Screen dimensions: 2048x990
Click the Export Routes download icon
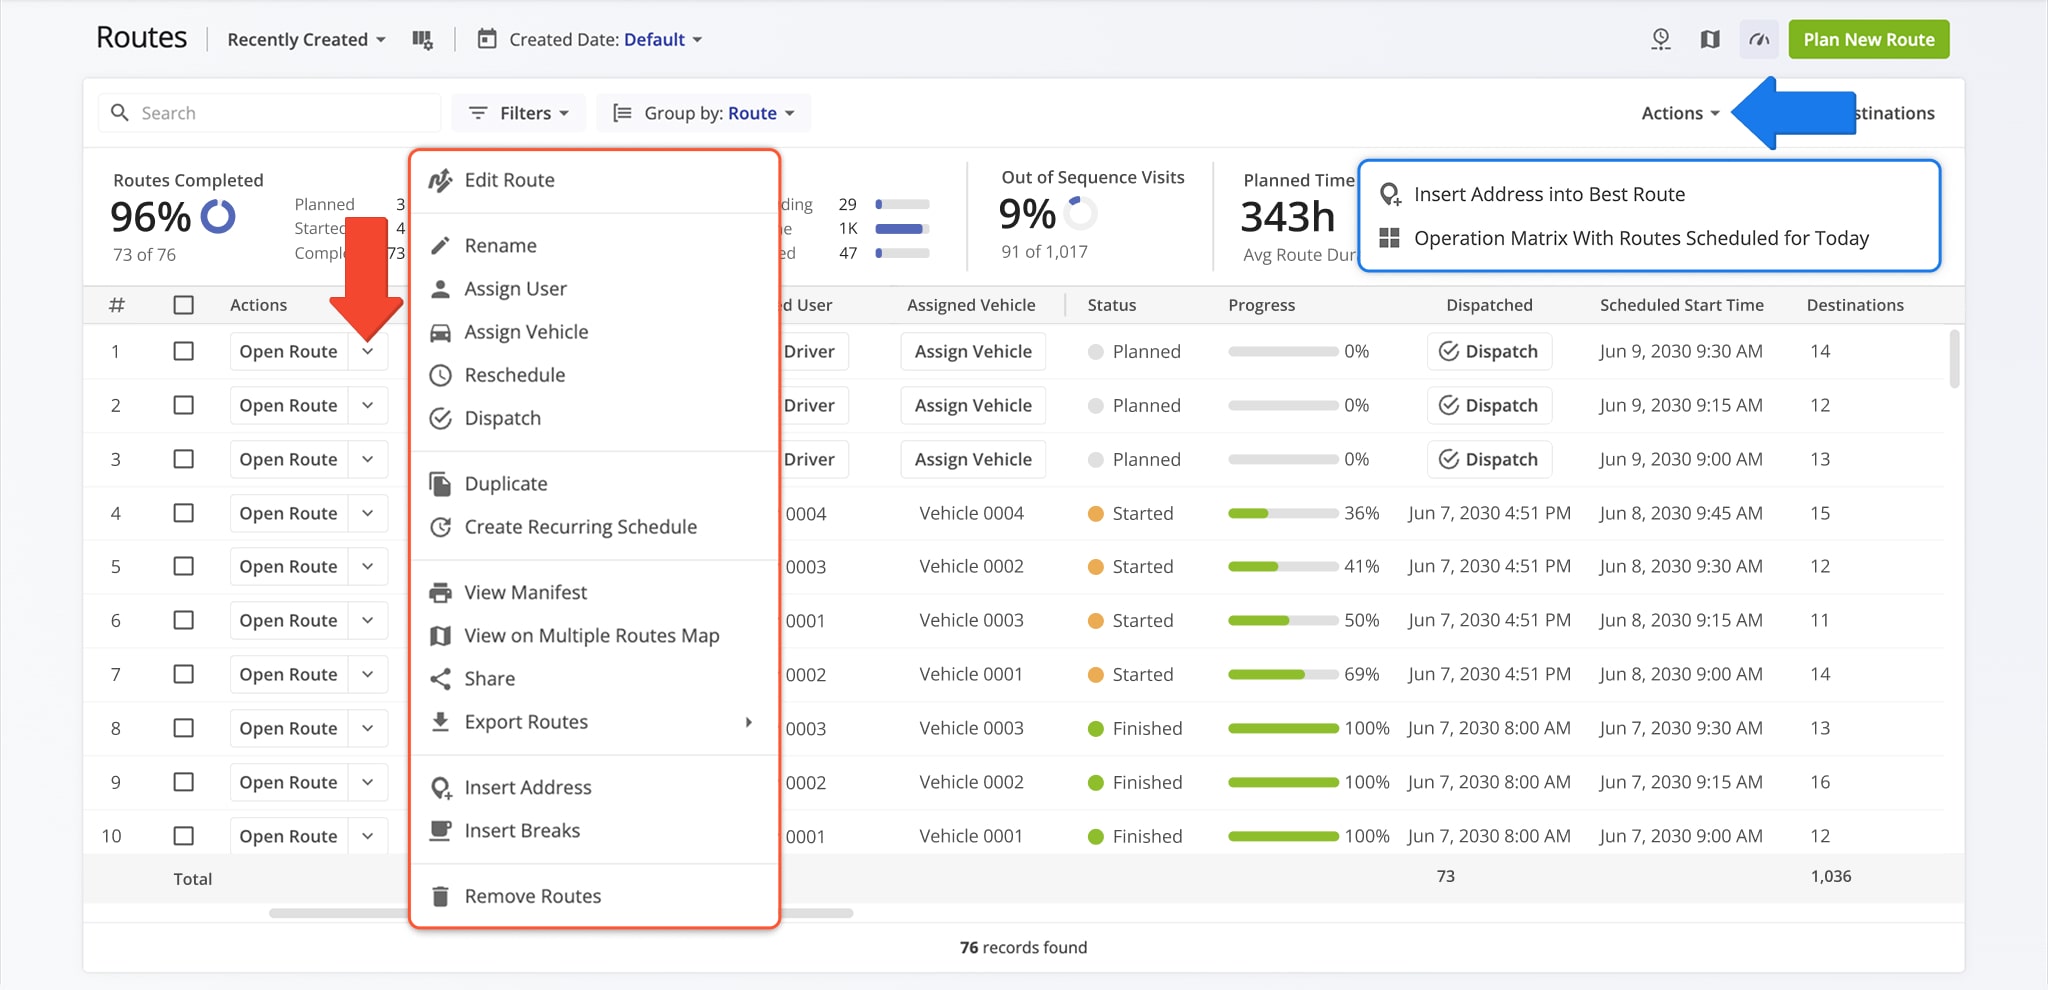click(x=440, y=722)
